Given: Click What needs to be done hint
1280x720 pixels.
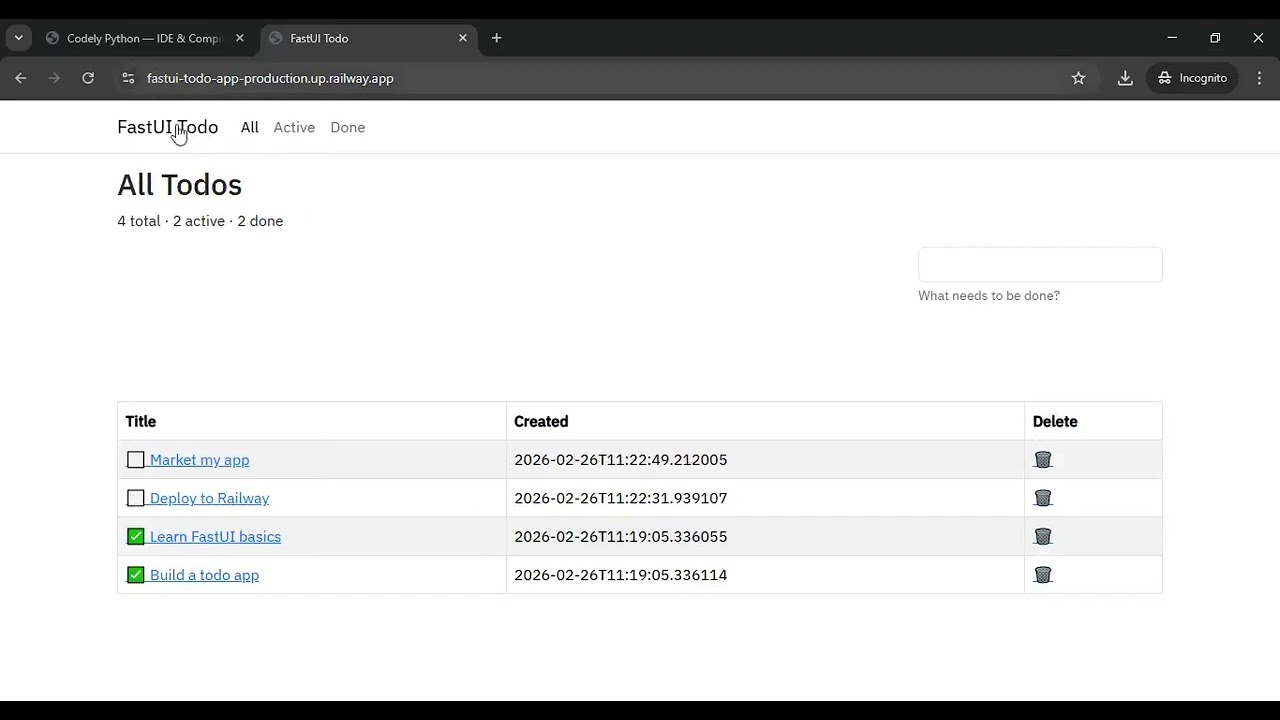Looking at the screenshot, I should (x=989, y=296).
